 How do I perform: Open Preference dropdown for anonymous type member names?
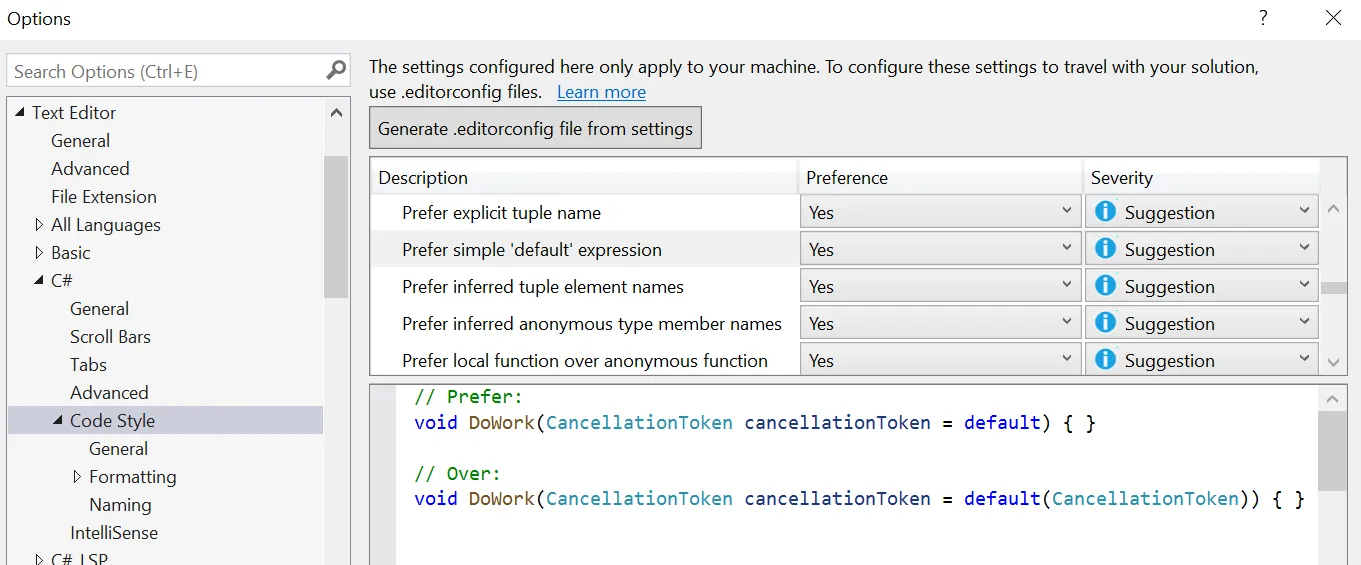pyautogui.click(x=940, y=324)
